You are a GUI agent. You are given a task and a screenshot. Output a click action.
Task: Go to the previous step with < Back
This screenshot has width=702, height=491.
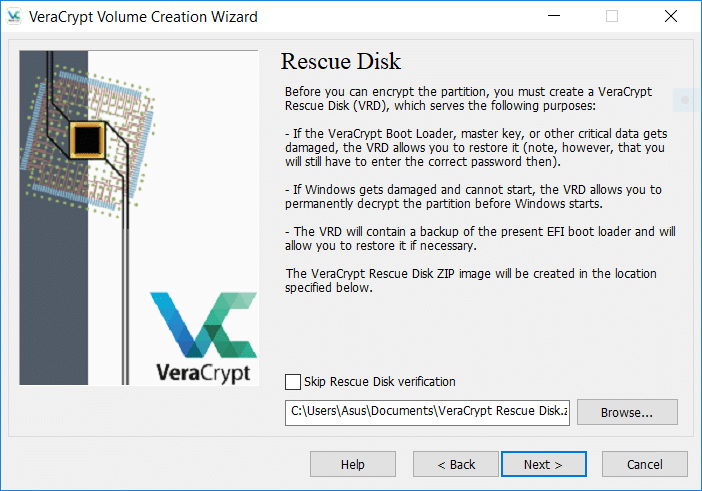coord(456,464)
